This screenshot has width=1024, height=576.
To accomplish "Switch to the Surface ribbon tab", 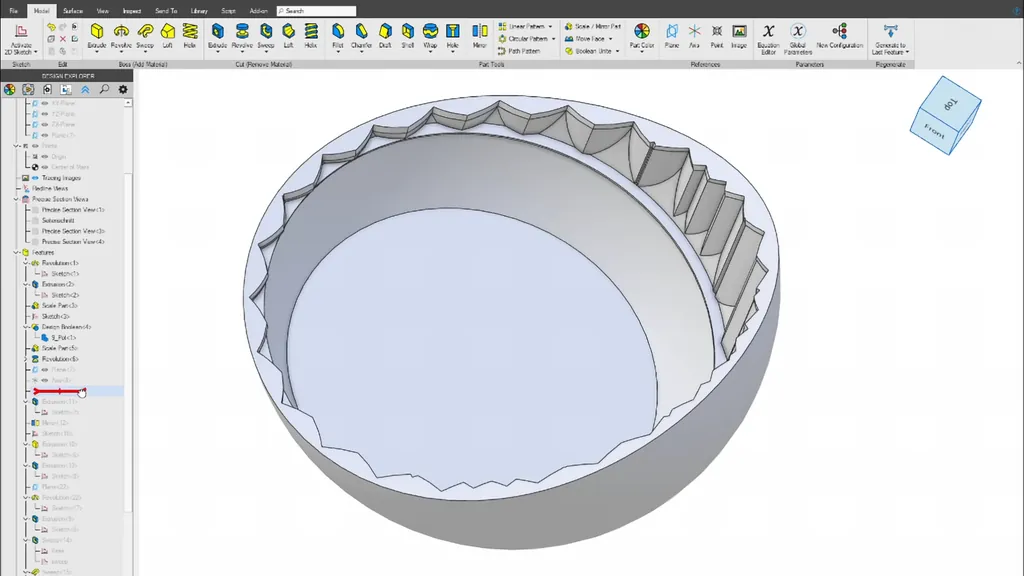I will (x=72, y=11).
